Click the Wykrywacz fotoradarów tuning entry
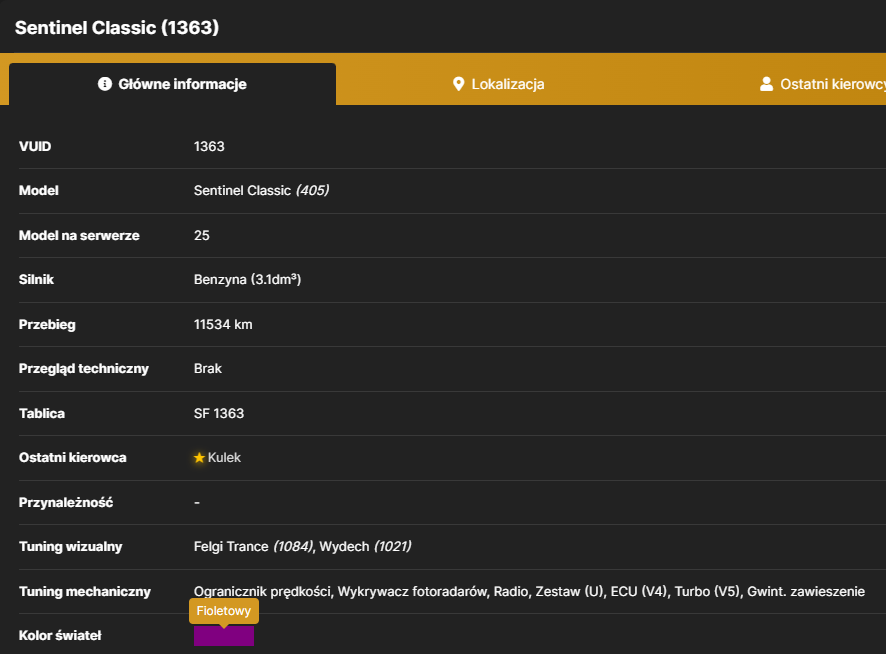Viewport: 886px width, 654px height. [x=413, y=591]
